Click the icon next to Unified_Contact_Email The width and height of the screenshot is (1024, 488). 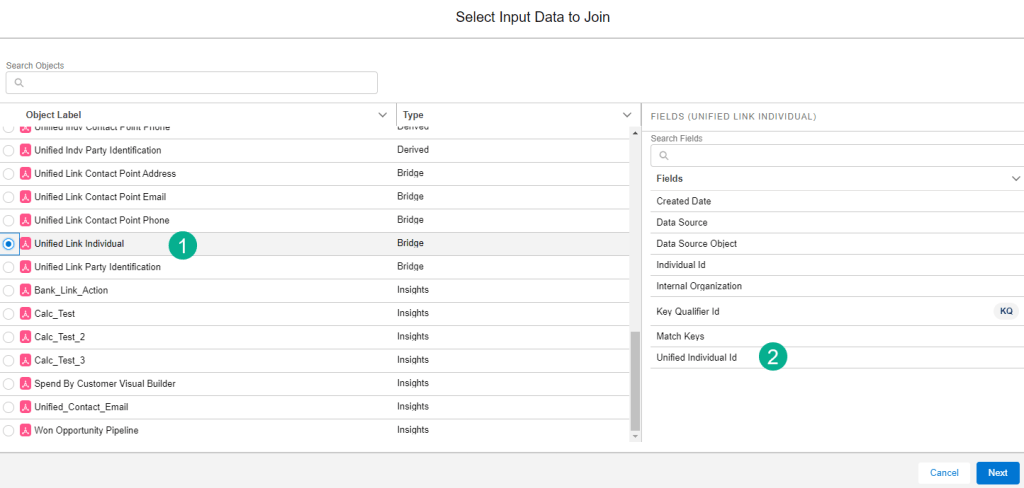click(x=26, y=407)
